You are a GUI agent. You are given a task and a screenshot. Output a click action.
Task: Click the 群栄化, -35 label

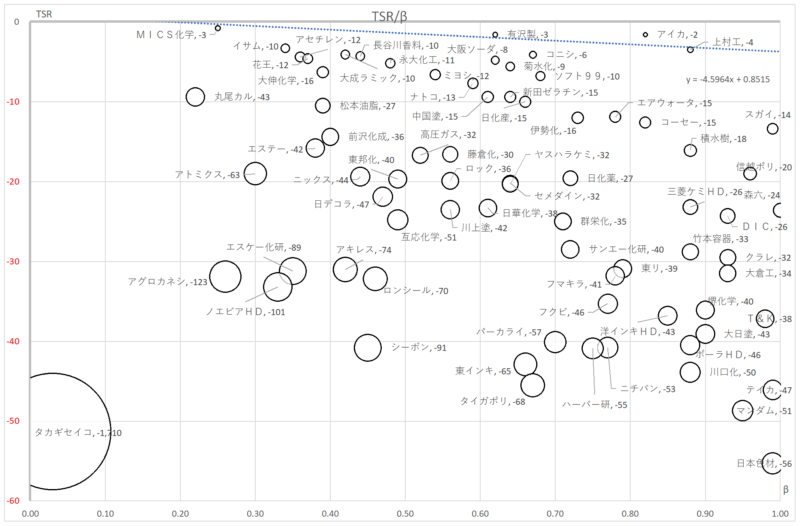click(604, 222)
